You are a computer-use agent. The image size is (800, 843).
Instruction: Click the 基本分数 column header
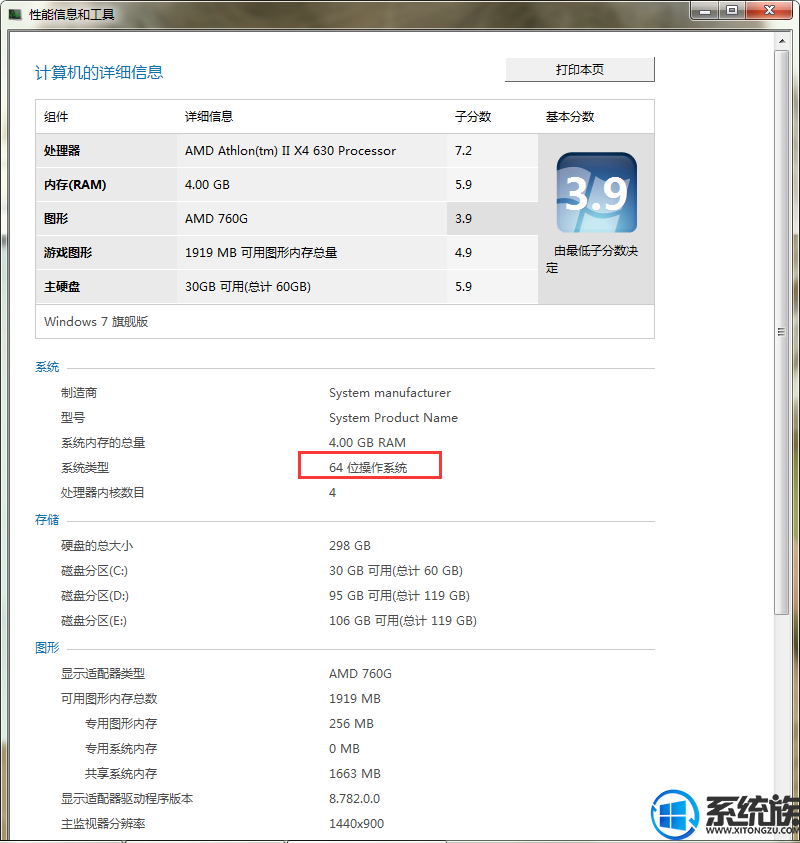570,117
